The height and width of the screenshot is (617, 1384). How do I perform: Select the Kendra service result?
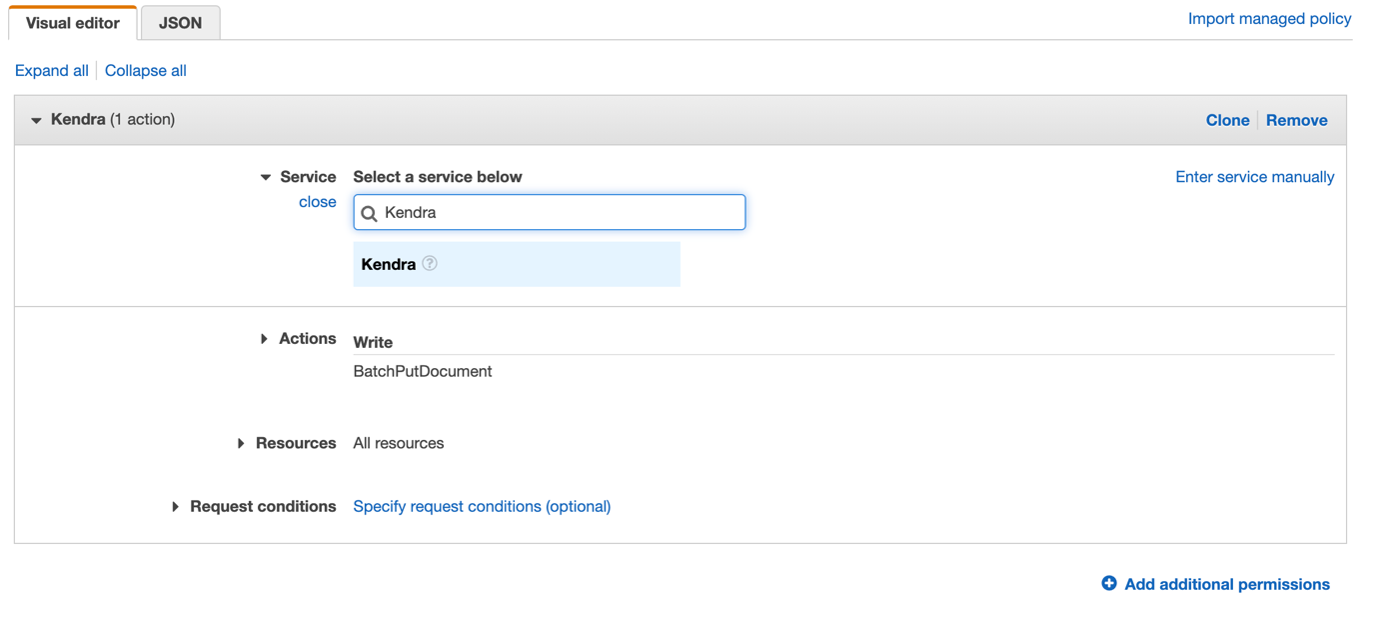point(516,264)
